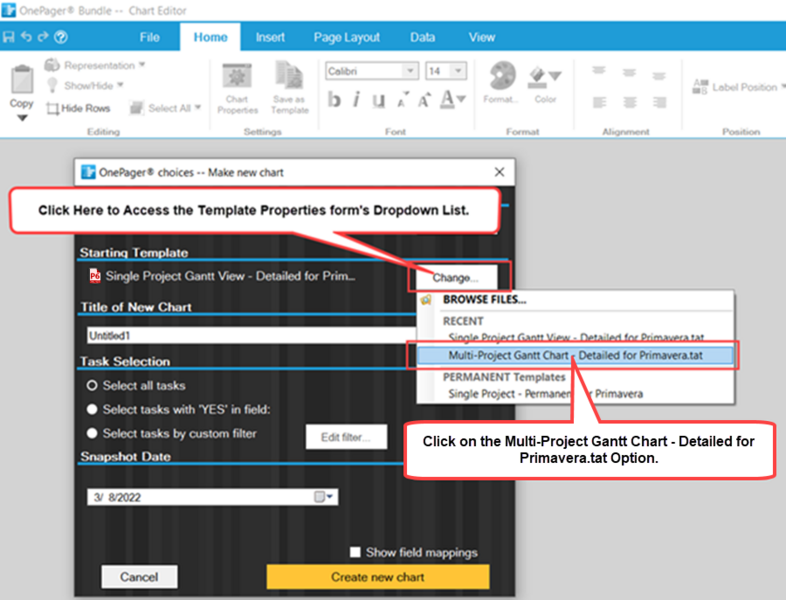Click the P6 template file icon
The height and width of the screenshot is (600, 786).
[95, 276]
